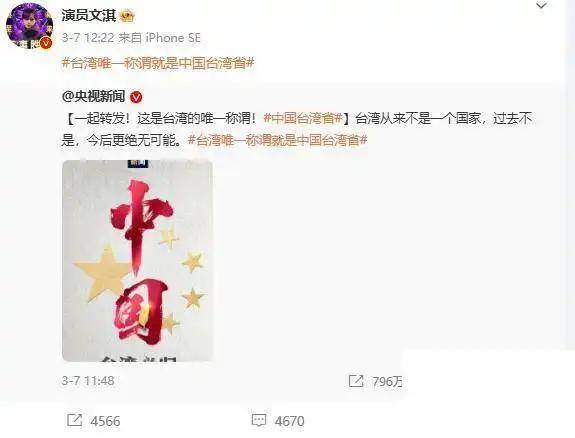Click the 央视新闻 verified V badge
The width and height of the screenshot is (575, 438).
pyautogui.click(x=136, y=97)
